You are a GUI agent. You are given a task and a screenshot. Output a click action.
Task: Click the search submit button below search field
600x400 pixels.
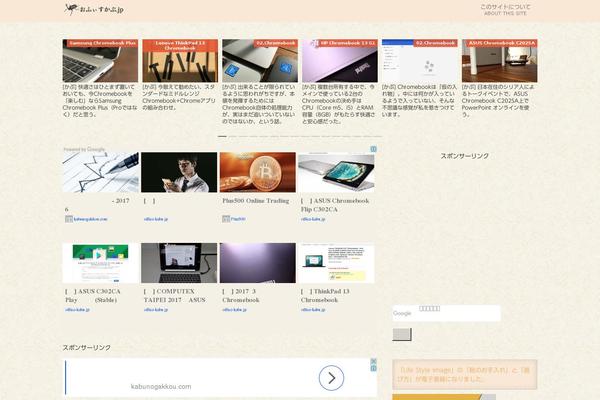402,334
